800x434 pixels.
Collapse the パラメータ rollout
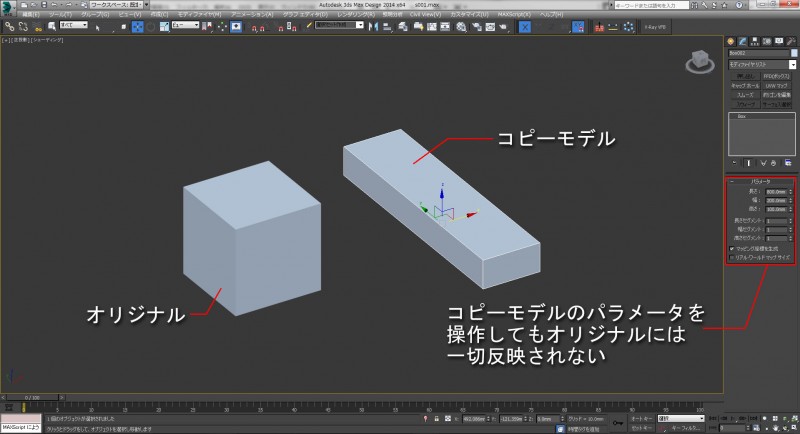click(x=760, y=181)
